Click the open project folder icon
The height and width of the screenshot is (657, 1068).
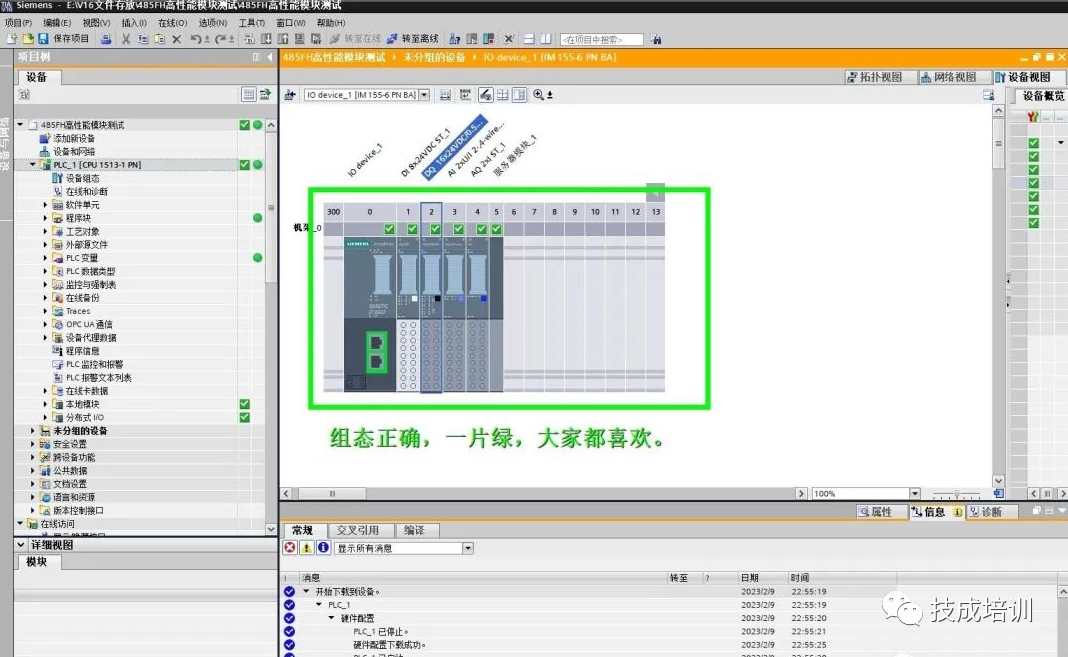(x=27, y=39)
